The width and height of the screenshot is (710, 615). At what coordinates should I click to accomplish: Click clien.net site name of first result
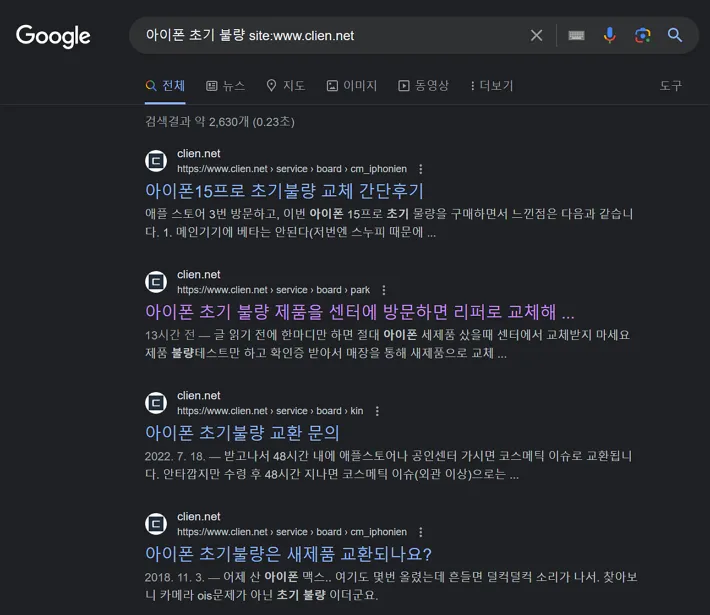pos(199,154)
